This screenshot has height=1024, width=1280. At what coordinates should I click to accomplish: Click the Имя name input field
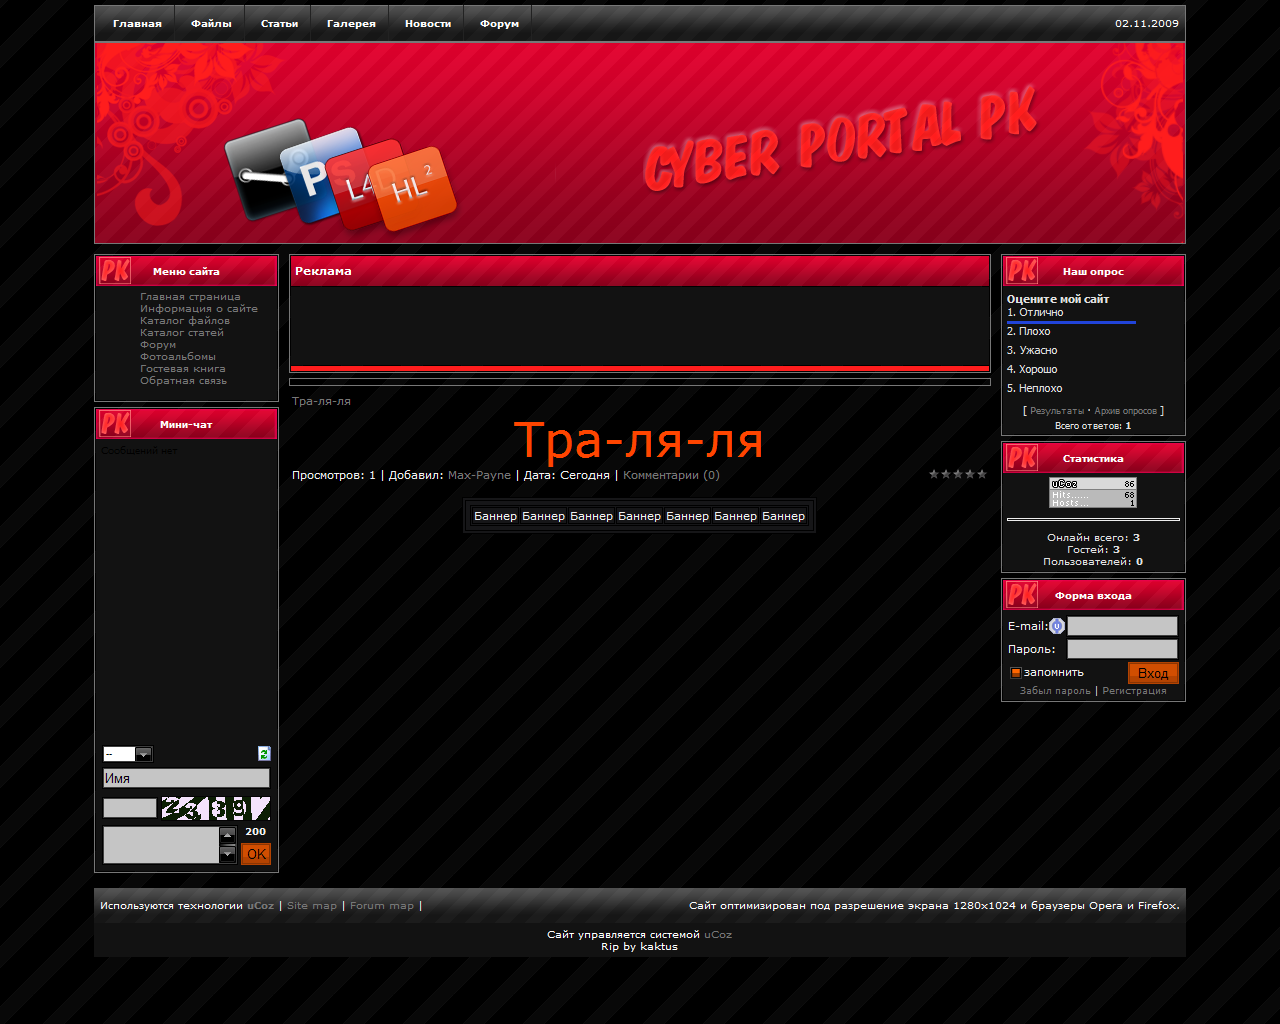186,778
